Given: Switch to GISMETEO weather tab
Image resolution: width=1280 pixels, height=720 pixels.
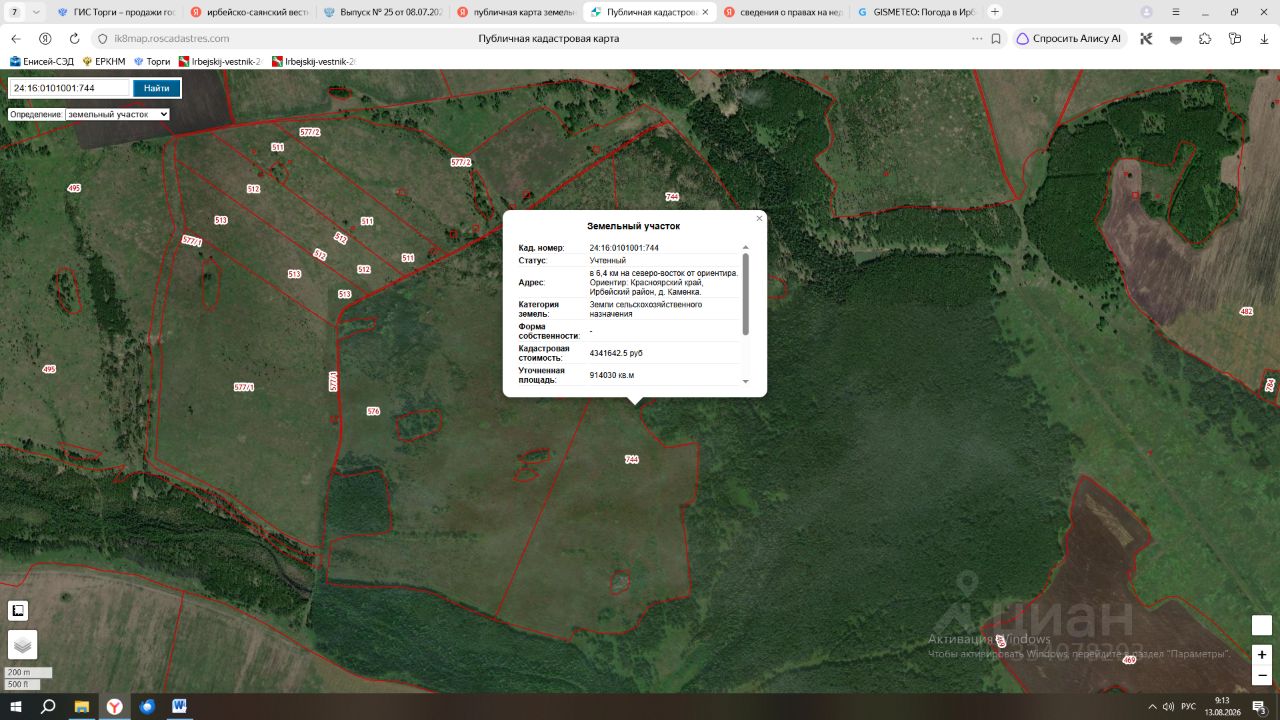Looking at the screenshot, I should [x=917, y=12].
